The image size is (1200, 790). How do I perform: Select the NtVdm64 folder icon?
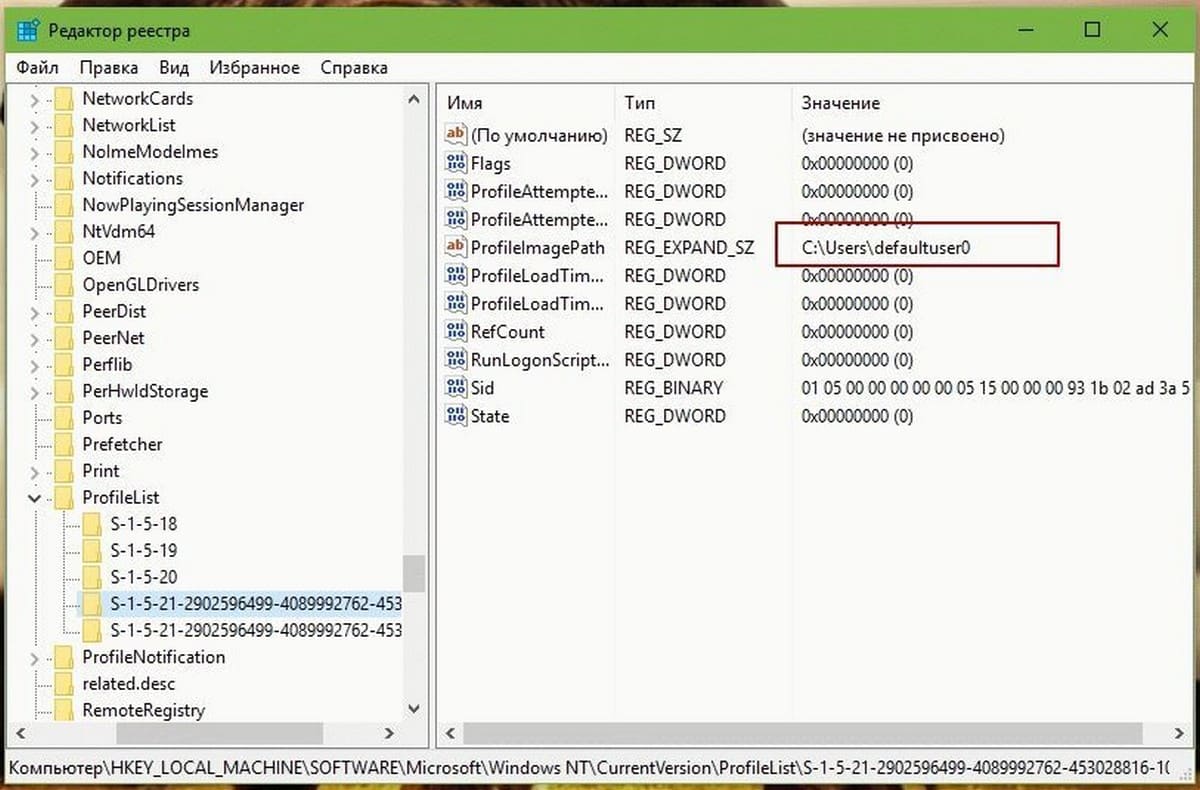click(x=64, y=232)
